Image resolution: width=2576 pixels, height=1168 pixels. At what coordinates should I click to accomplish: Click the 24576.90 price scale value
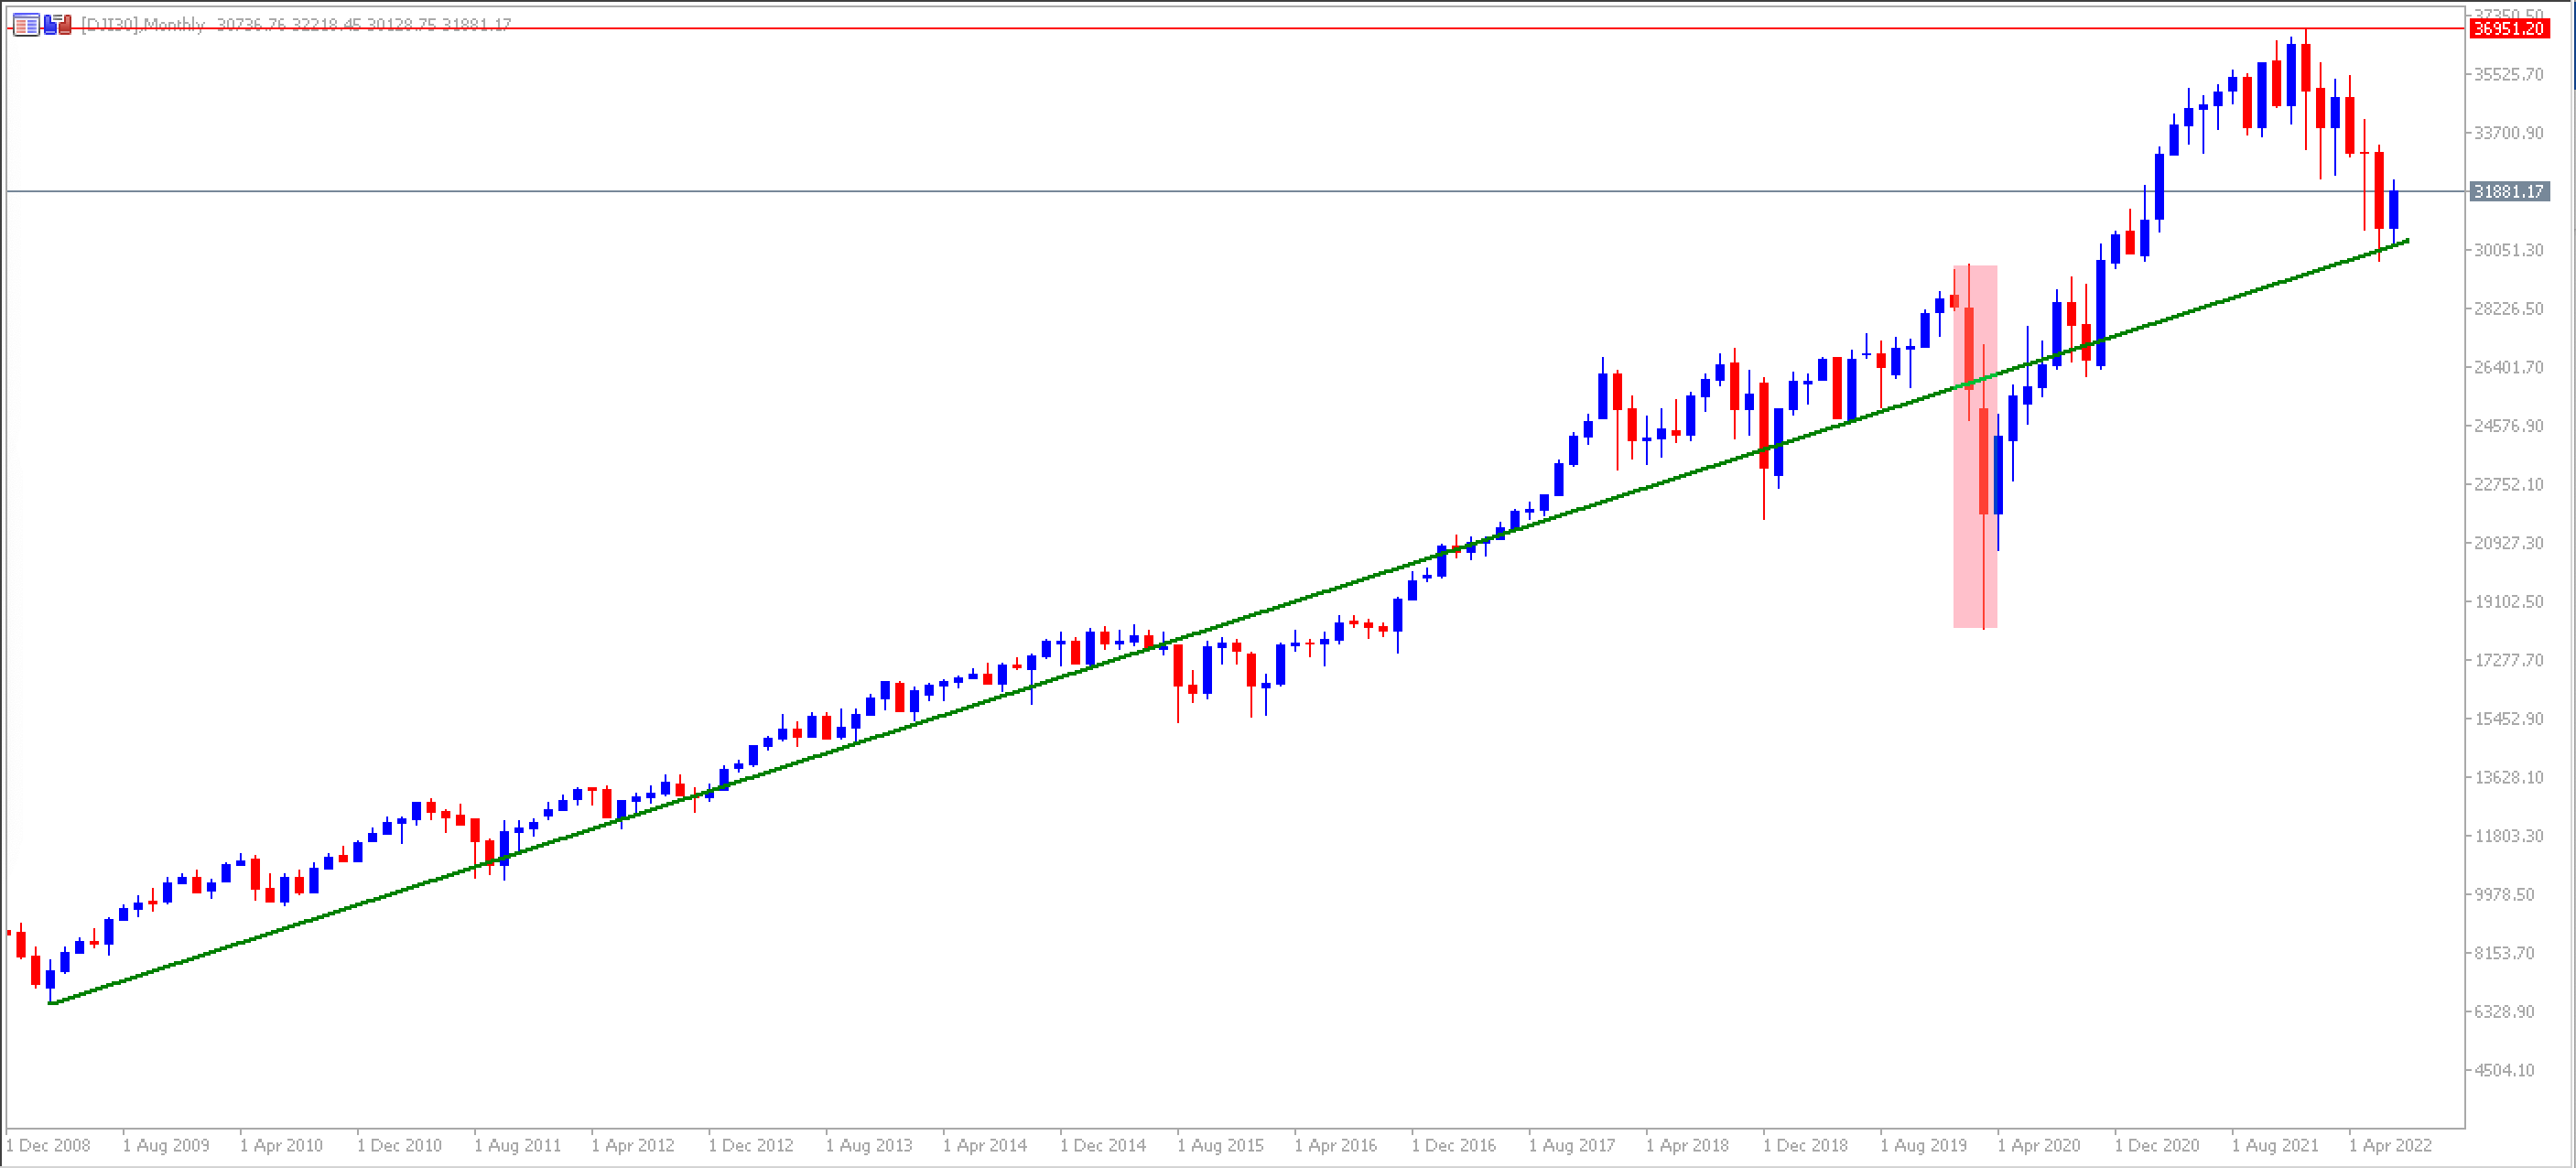(2508, 426)
